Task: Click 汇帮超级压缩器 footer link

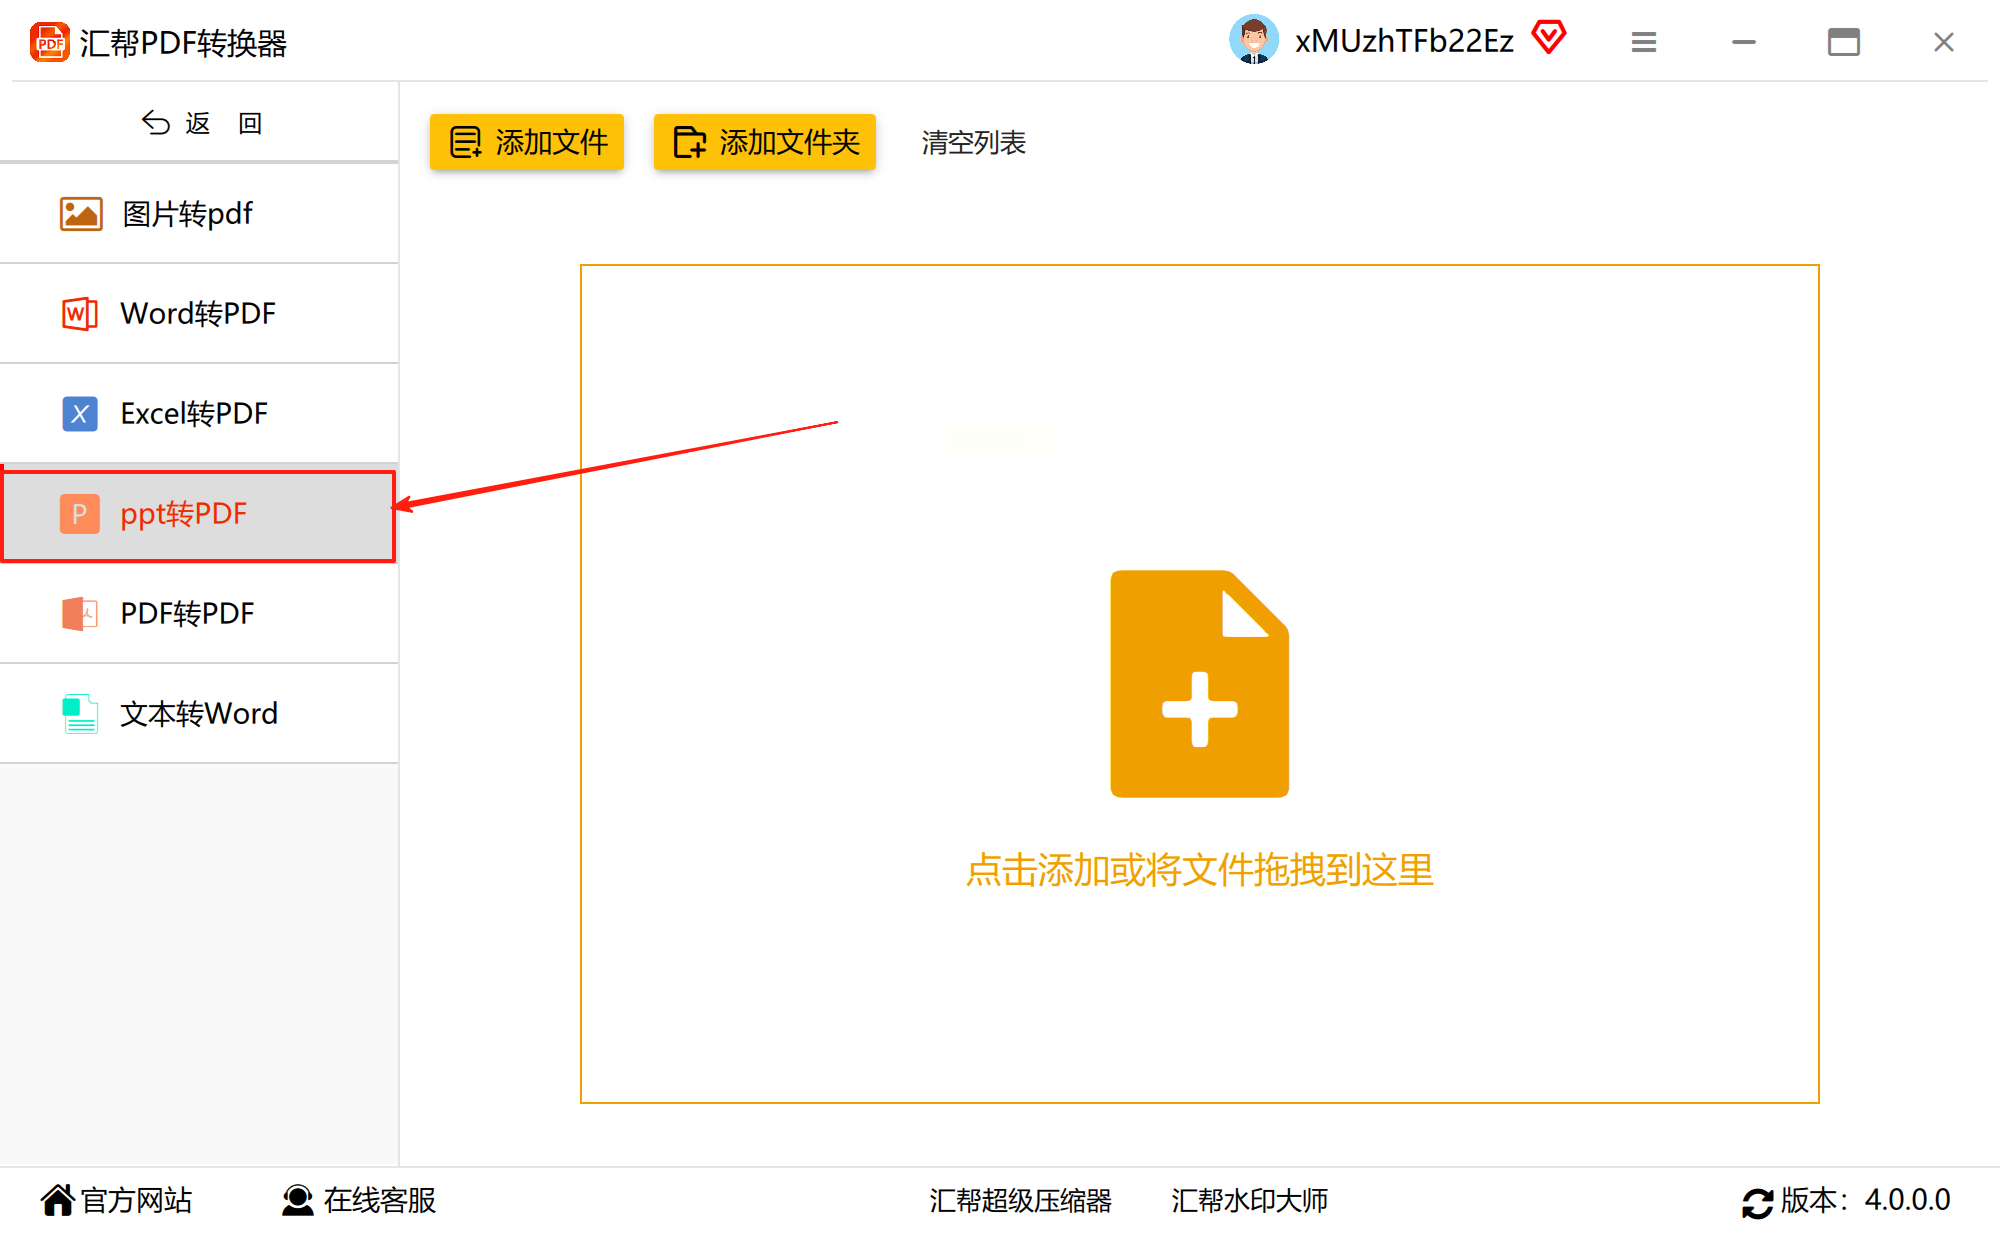Action: (1020, 1200)
